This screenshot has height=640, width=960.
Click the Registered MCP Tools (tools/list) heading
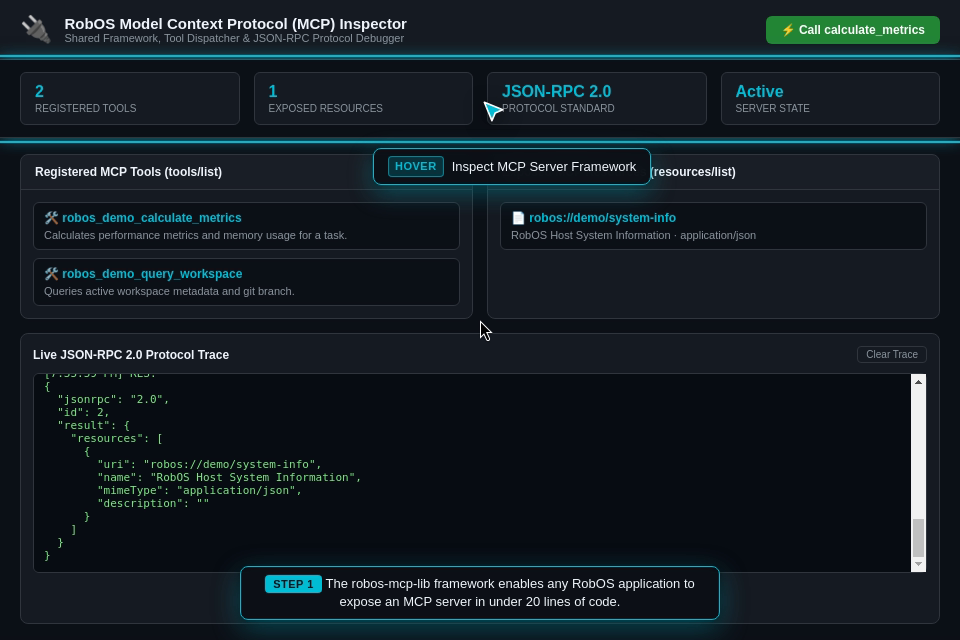coord(128,172)
